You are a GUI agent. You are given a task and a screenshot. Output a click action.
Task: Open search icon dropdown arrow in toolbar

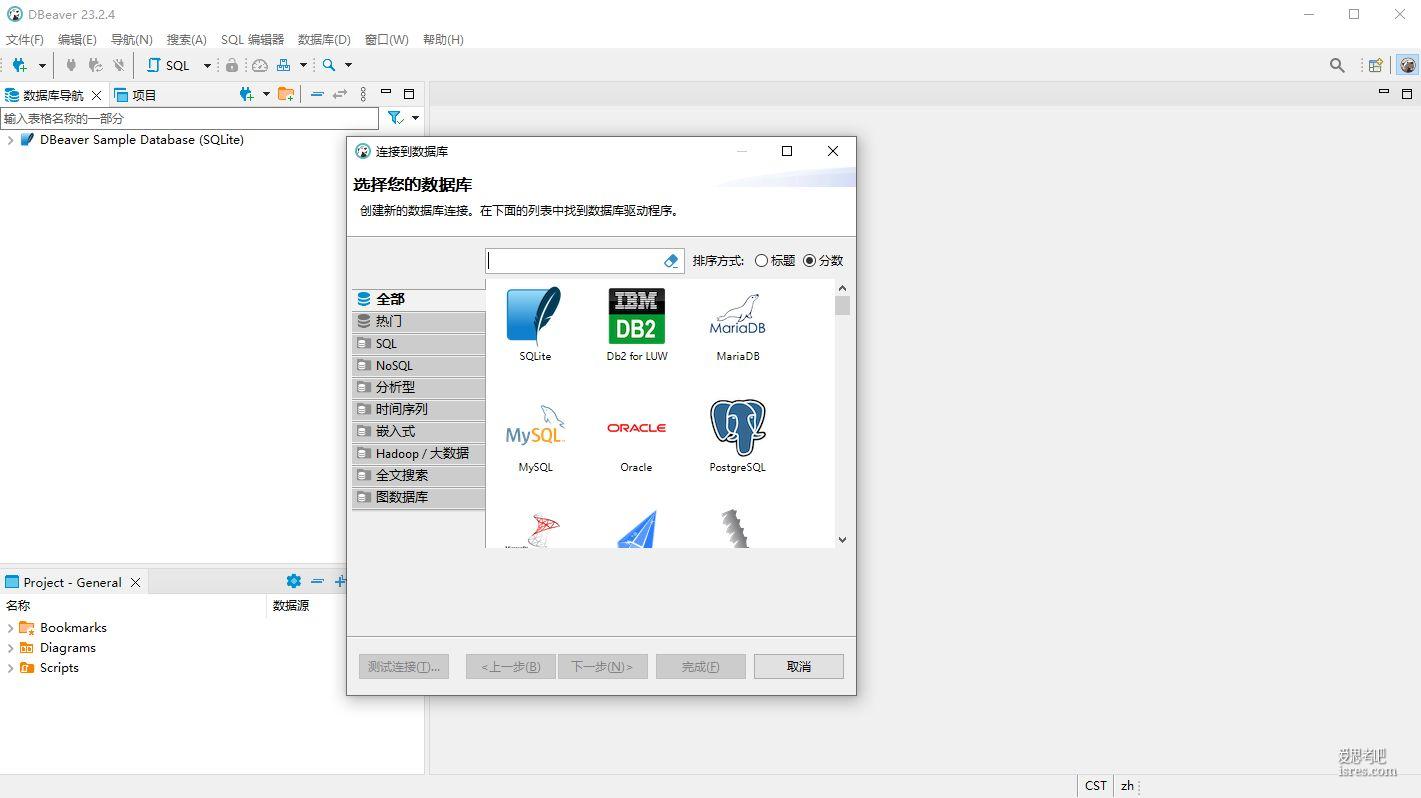[x=348, y=65]
